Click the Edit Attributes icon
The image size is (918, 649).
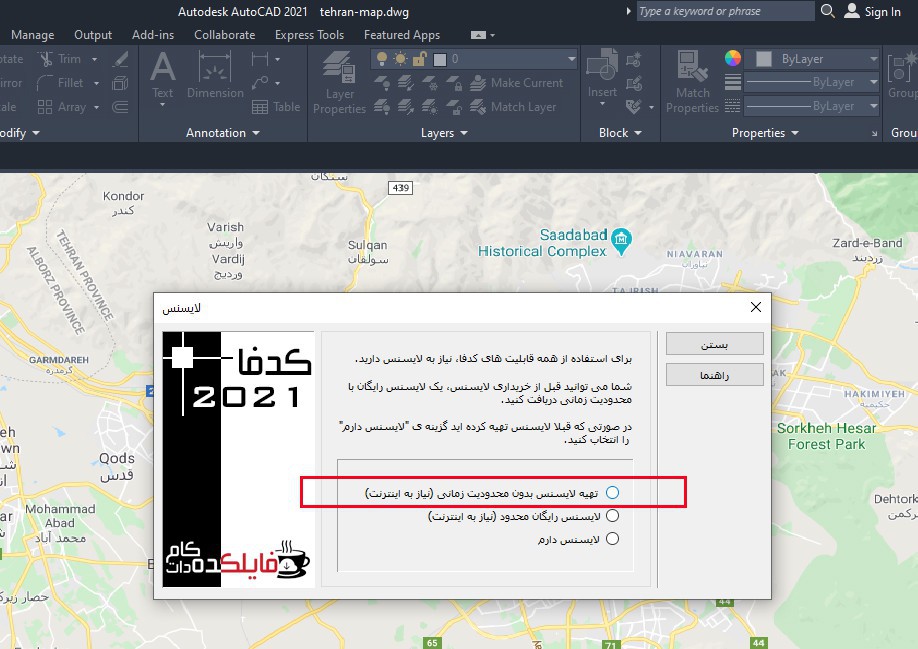[634, 107]
